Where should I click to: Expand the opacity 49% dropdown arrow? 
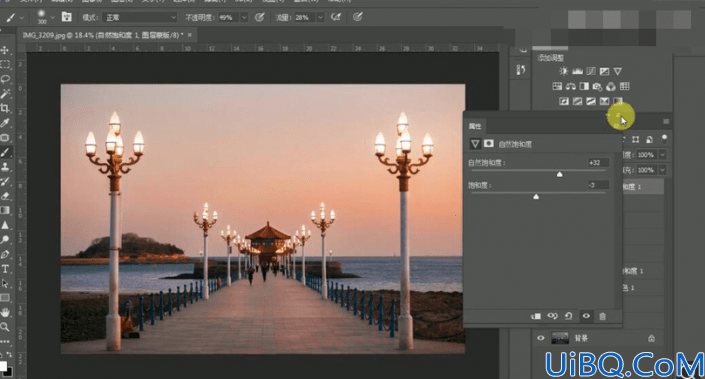tap(244, 18)
